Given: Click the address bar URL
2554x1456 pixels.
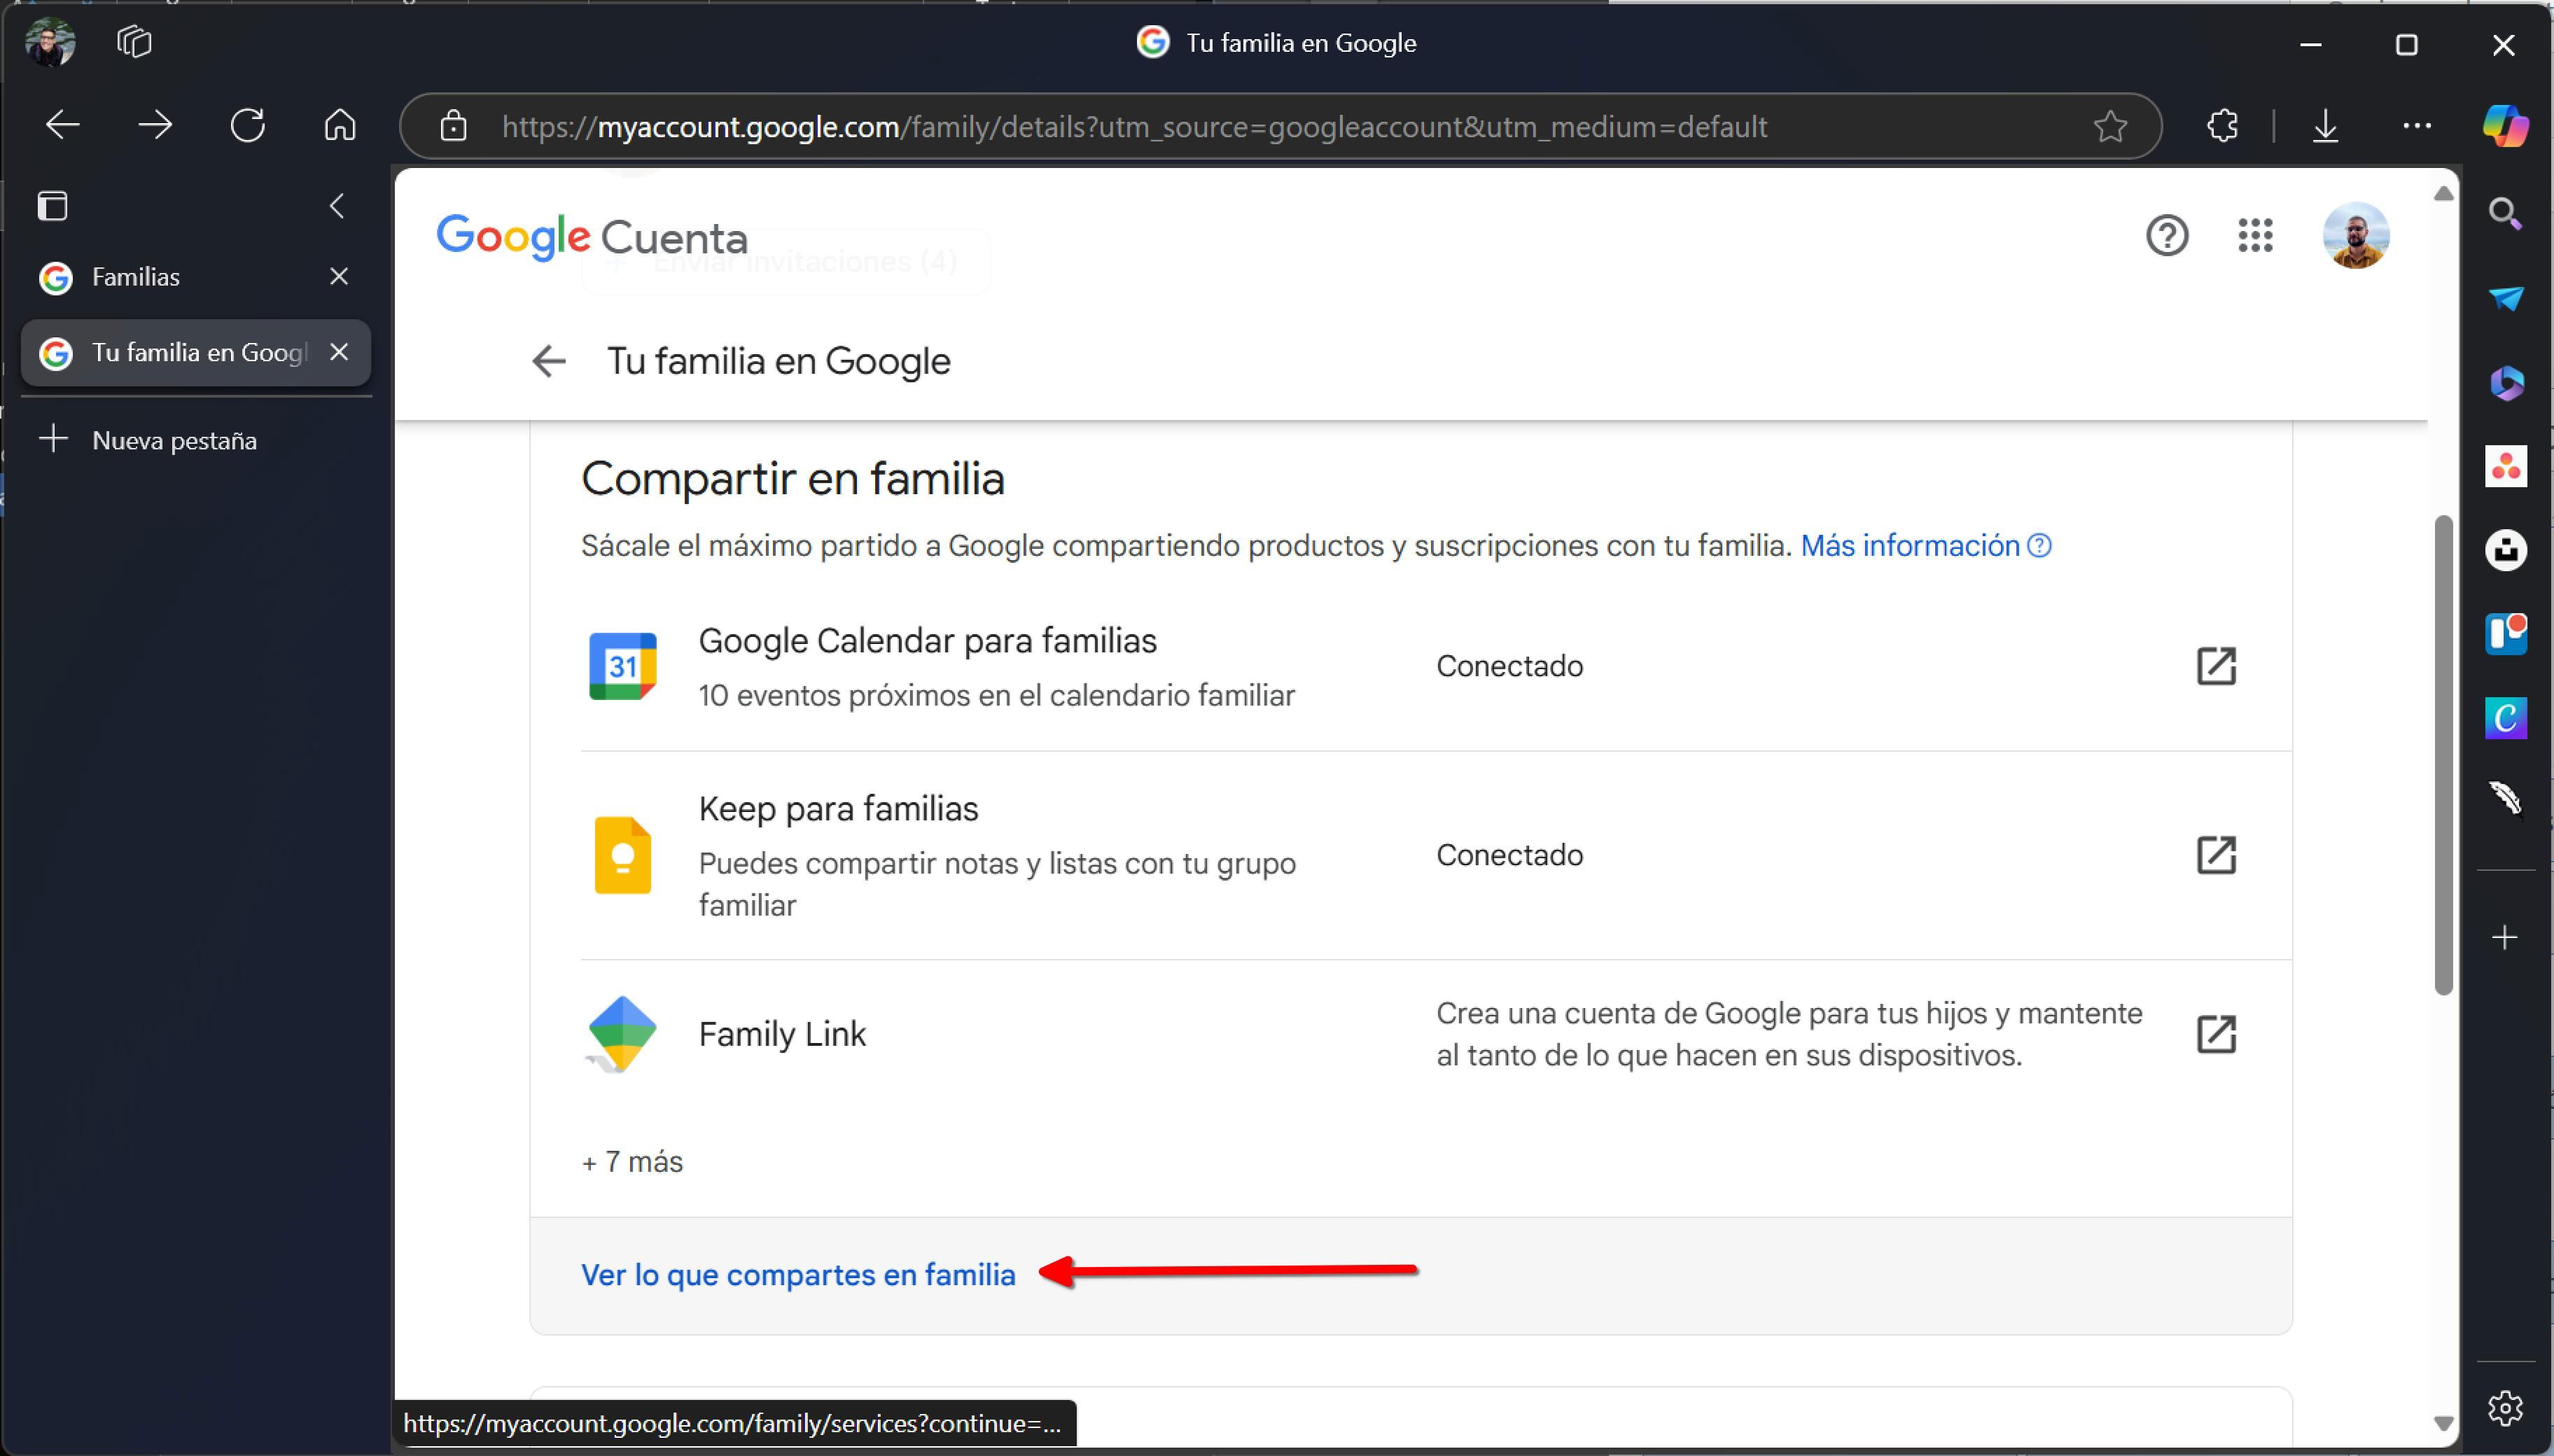Looking at the screenshot, I should tap(1134, 127).
